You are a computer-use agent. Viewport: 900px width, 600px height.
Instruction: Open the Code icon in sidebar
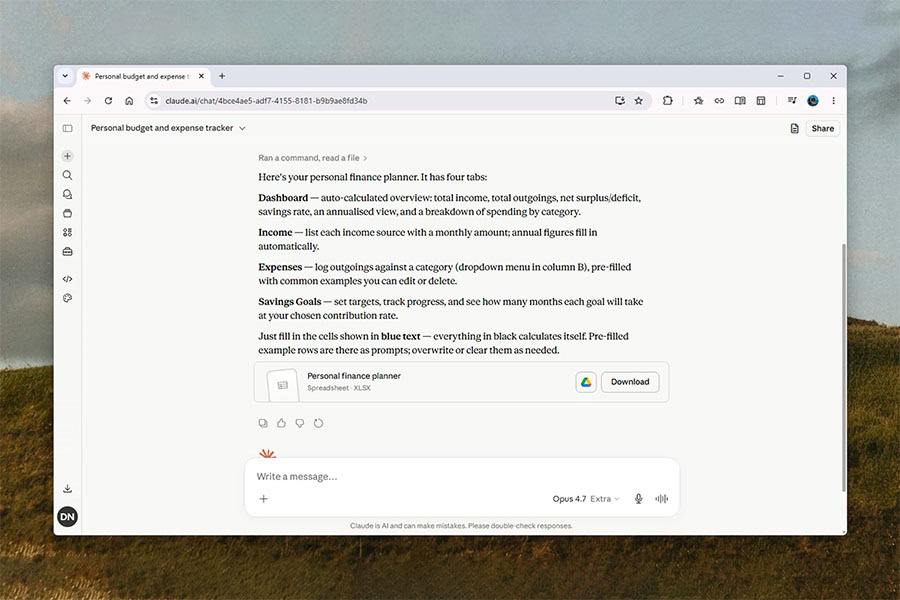click(x=67, y=279)
